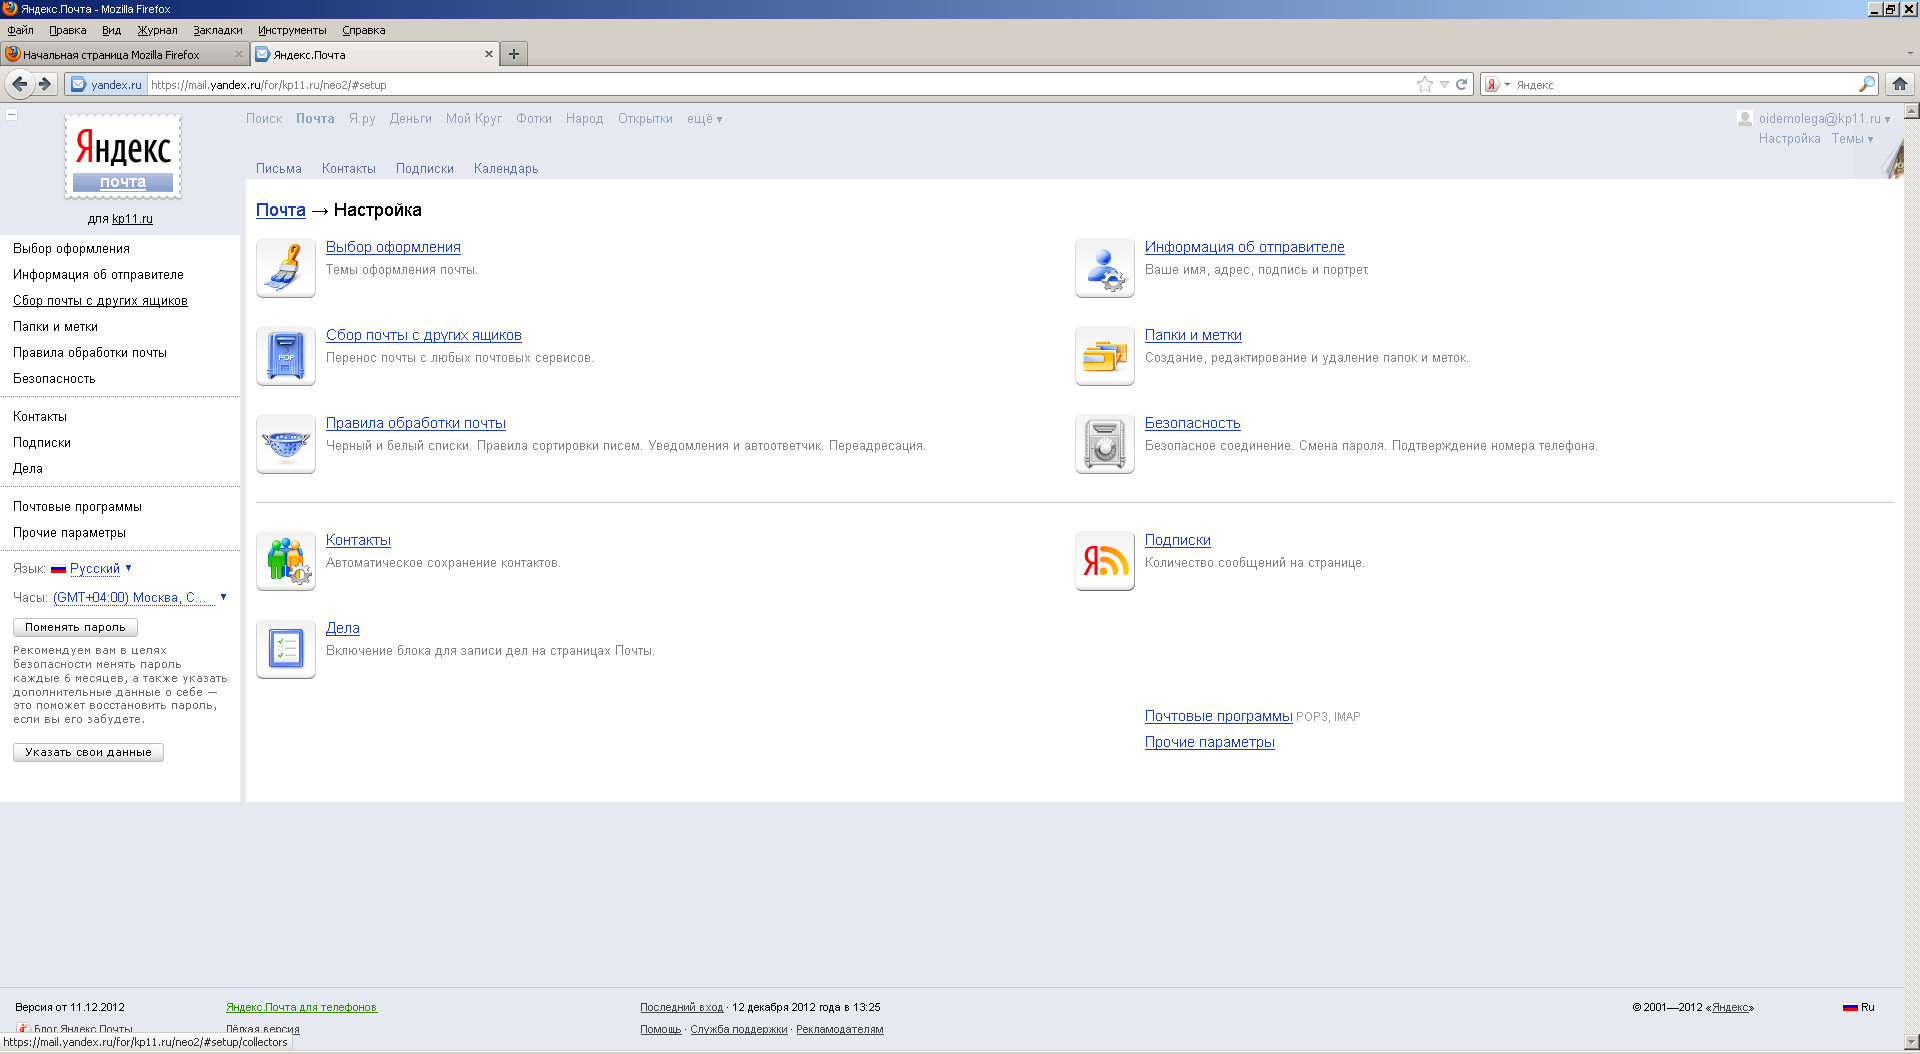Viewport: 1920px width, 1054px height.
Task: Select Безопасность in left sidebar
Action: pos(54,378)
